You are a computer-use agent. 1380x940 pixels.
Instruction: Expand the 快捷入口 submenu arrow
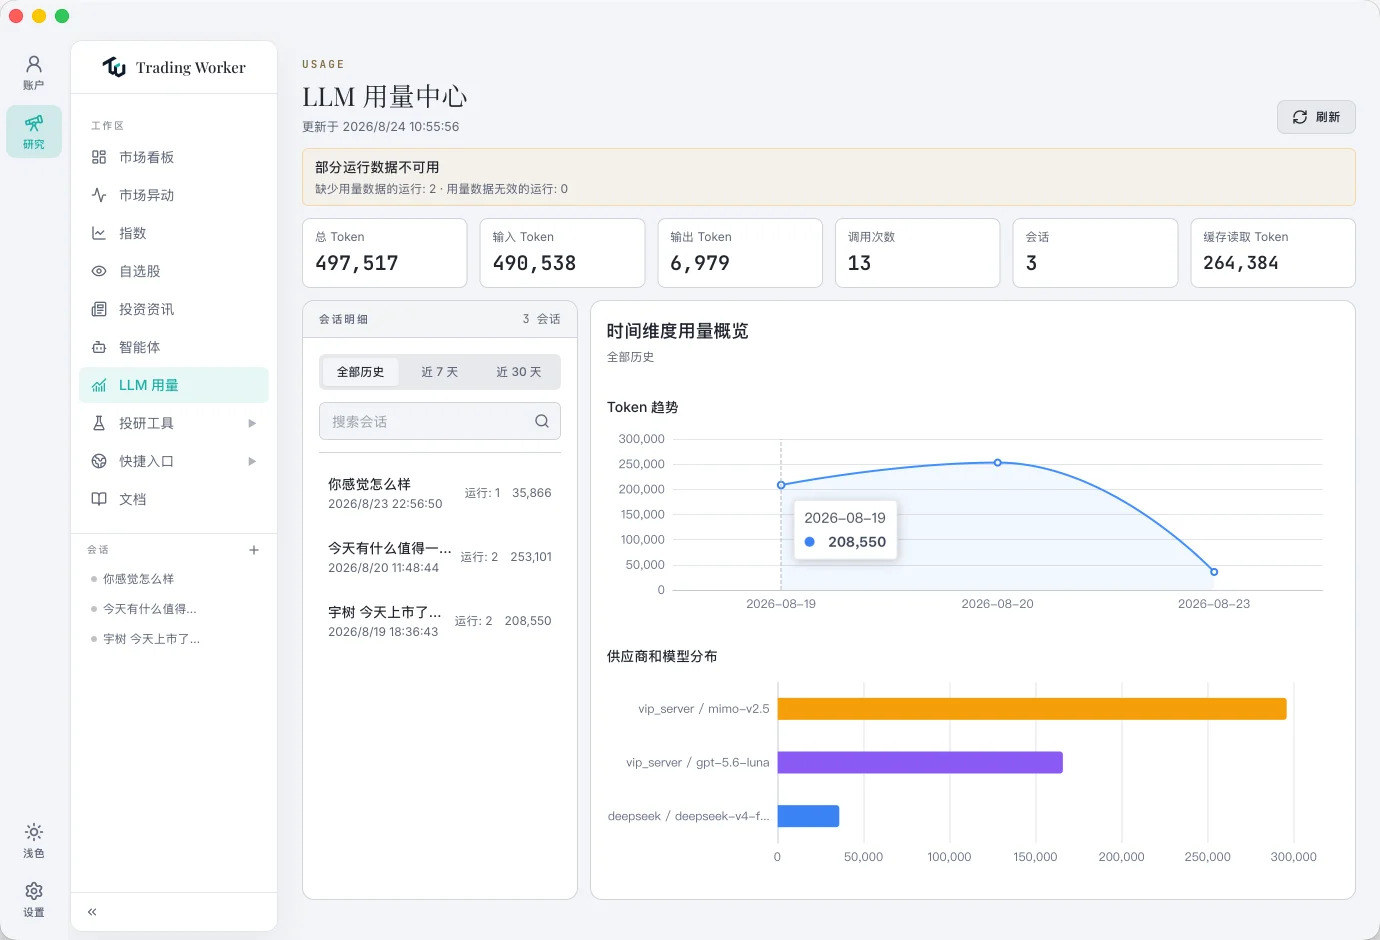click(252, 461)
